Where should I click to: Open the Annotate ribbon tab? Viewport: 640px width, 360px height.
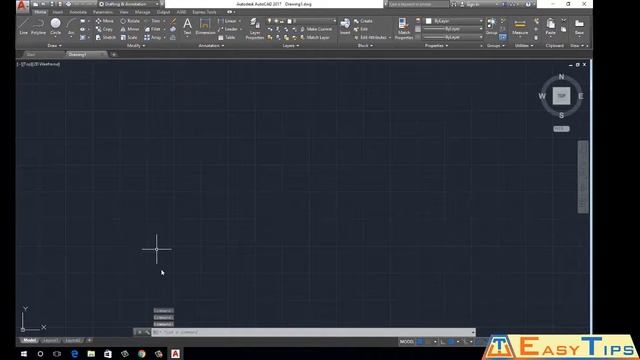[78, 12]
